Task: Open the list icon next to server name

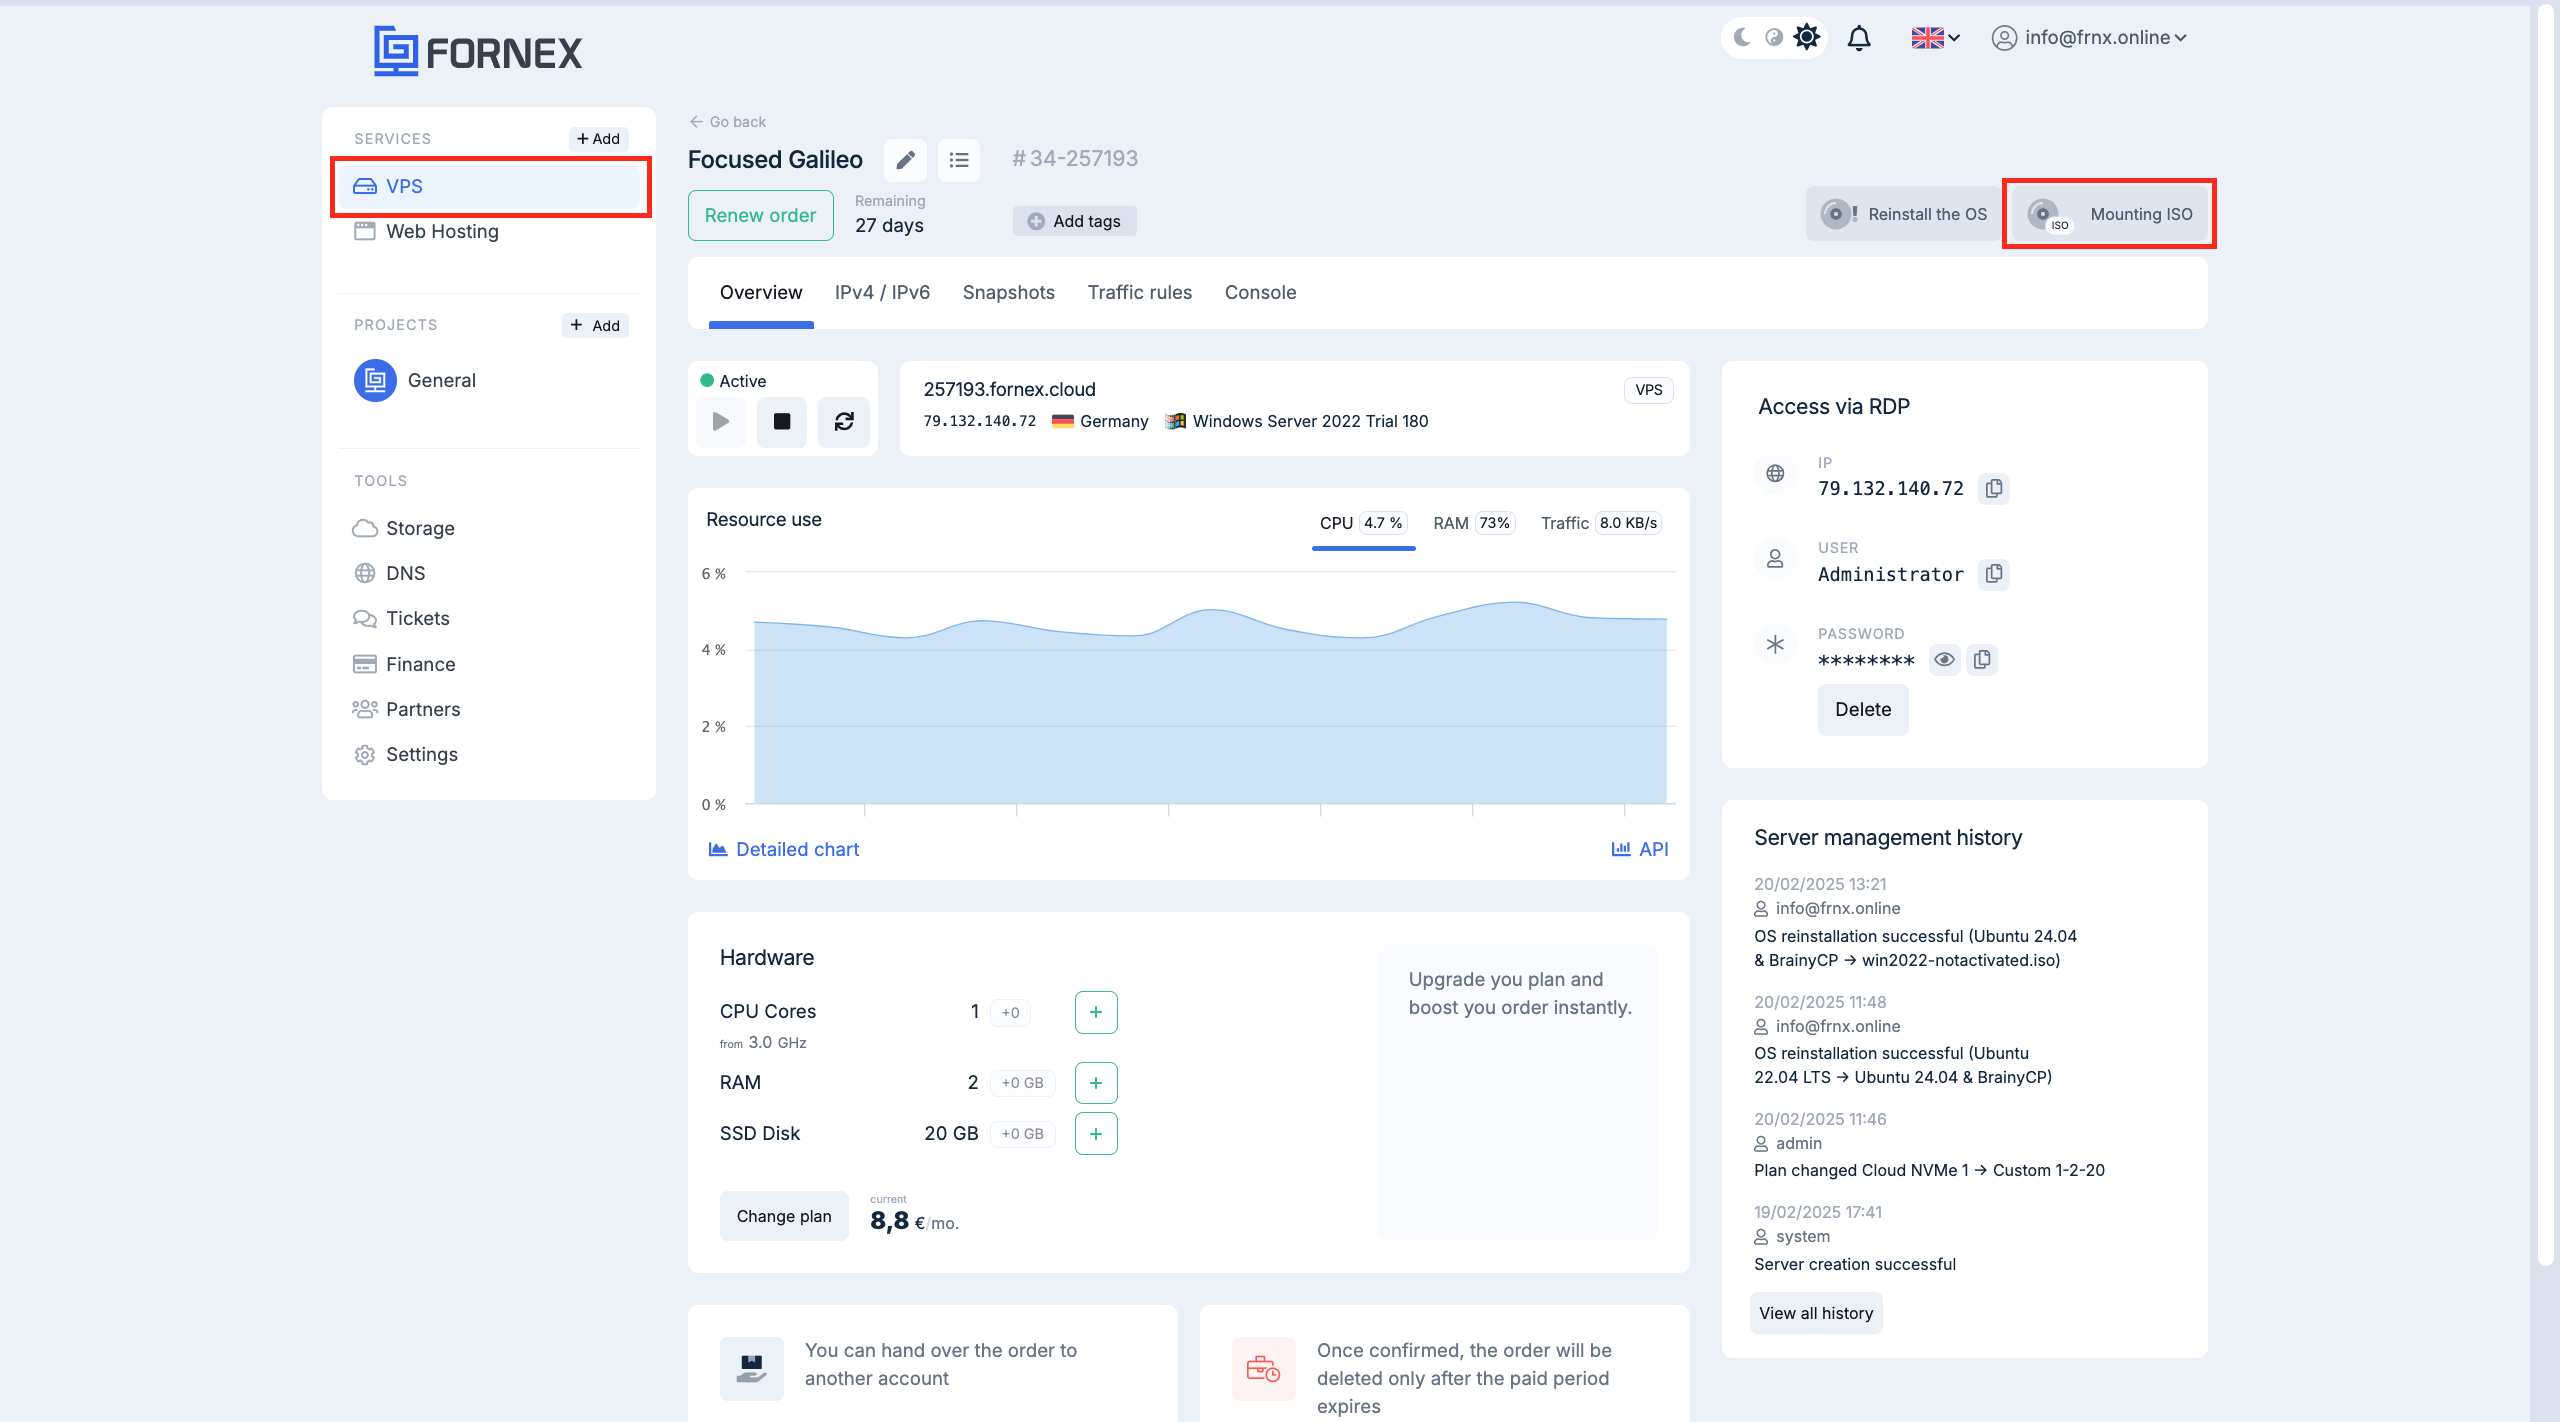Action: pos(959,160)
